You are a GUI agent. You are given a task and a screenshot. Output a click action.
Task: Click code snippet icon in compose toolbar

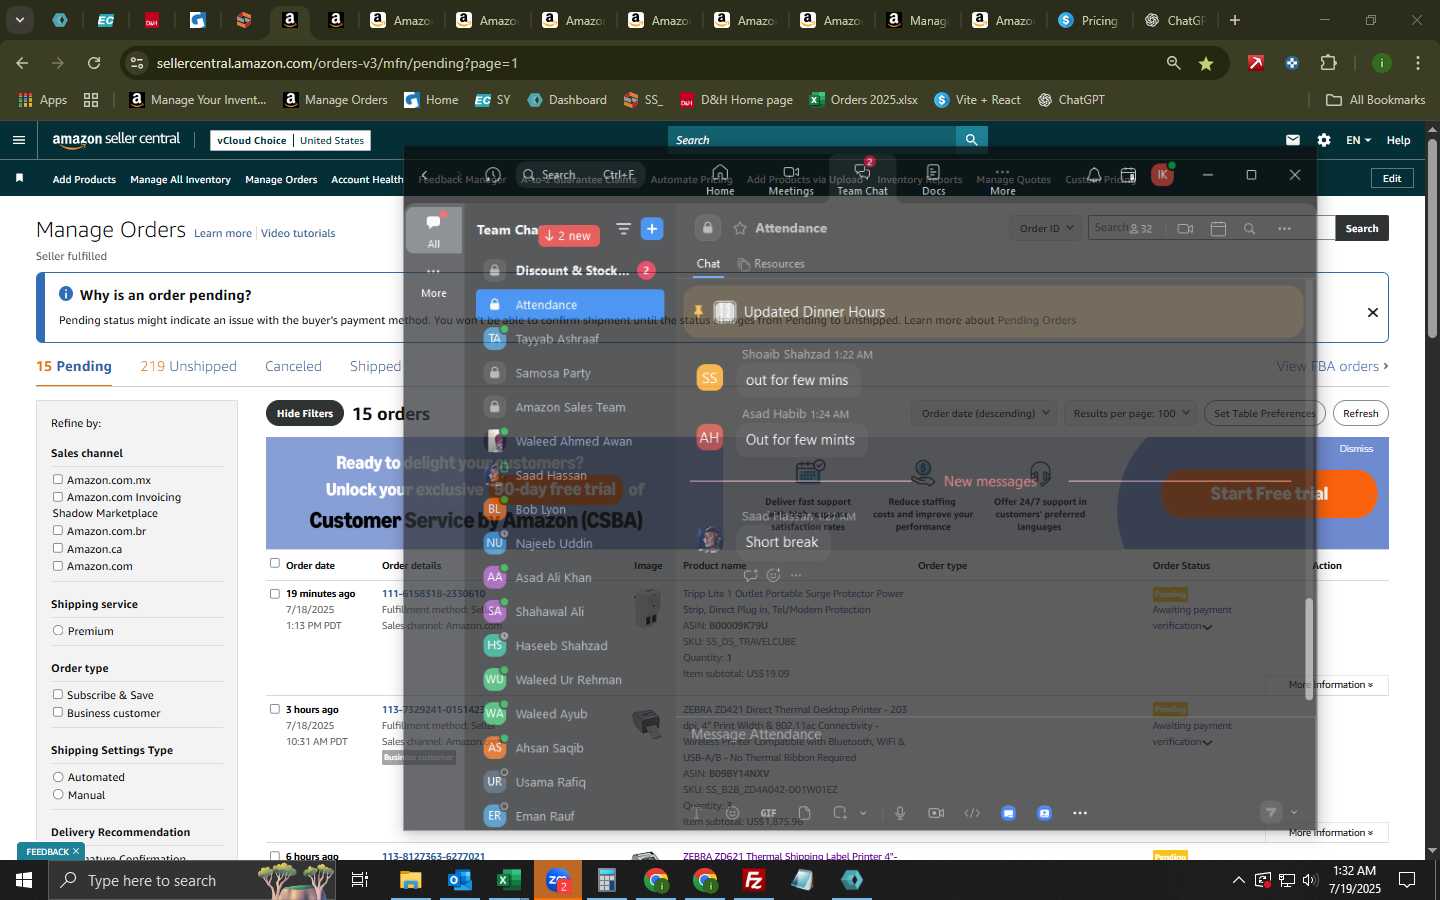point(972,813)
